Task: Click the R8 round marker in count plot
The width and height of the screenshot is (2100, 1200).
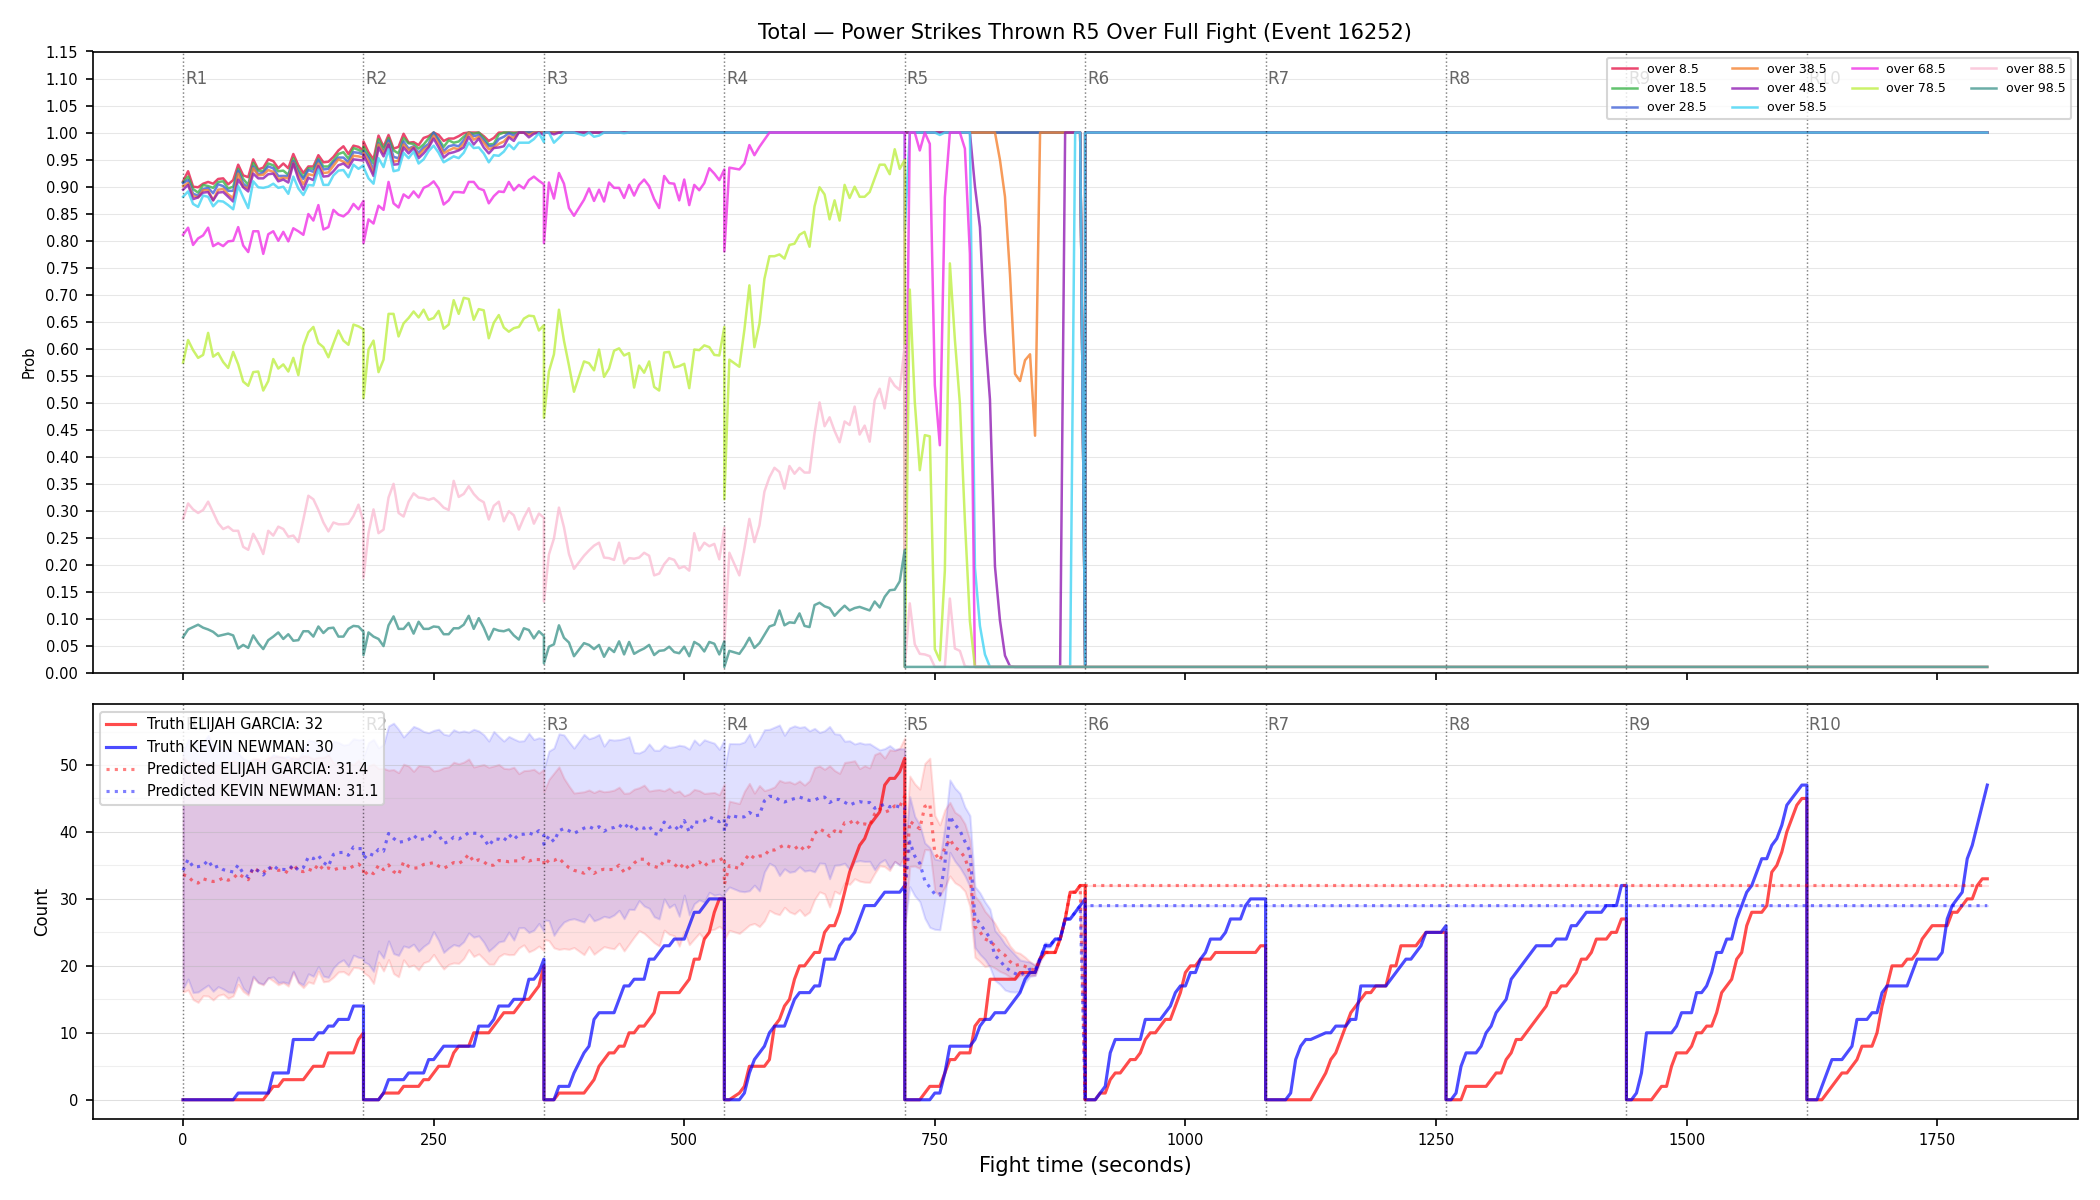Action: [1459, 724]
